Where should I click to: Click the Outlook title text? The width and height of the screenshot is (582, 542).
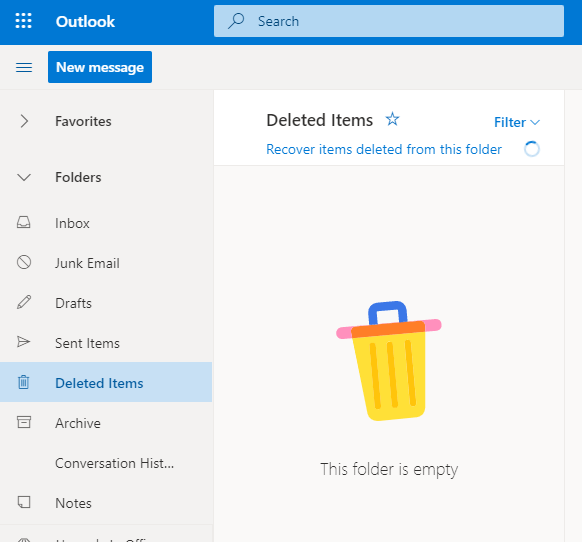point(85,22)
